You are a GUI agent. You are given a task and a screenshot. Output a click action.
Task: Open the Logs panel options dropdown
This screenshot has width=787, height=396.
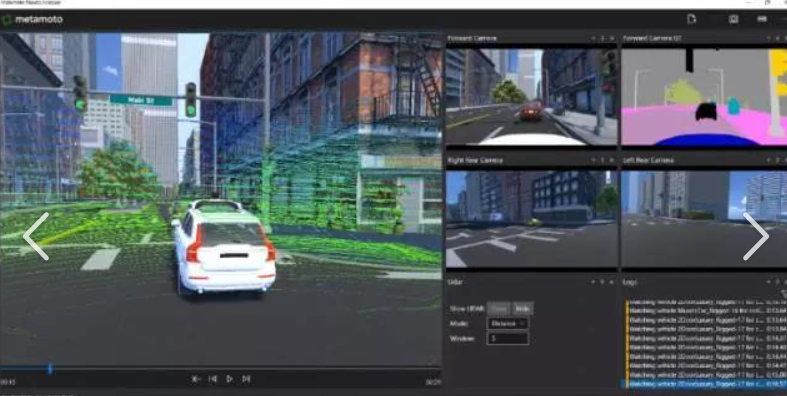point(769,282)
